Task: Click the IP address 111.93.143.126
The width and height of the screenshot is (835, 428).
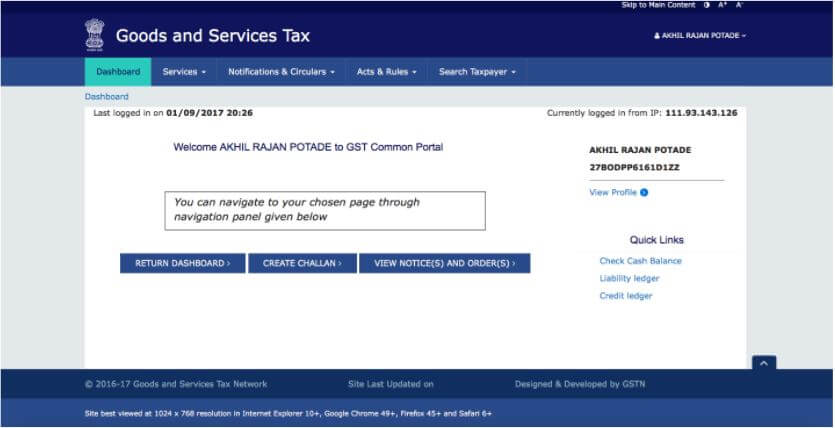Action: [x=701, y=113]
